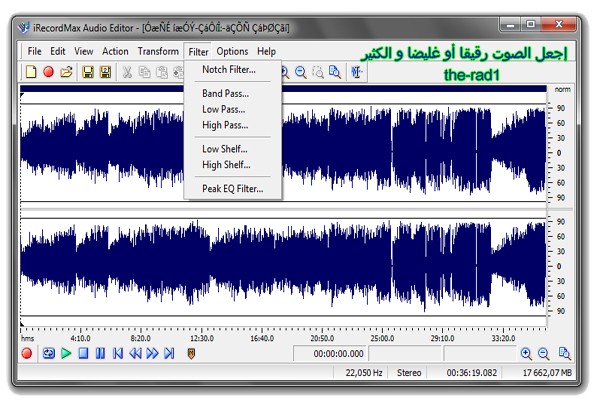Click the Zoom Selection dashed magnifier icon

point(318,72)
